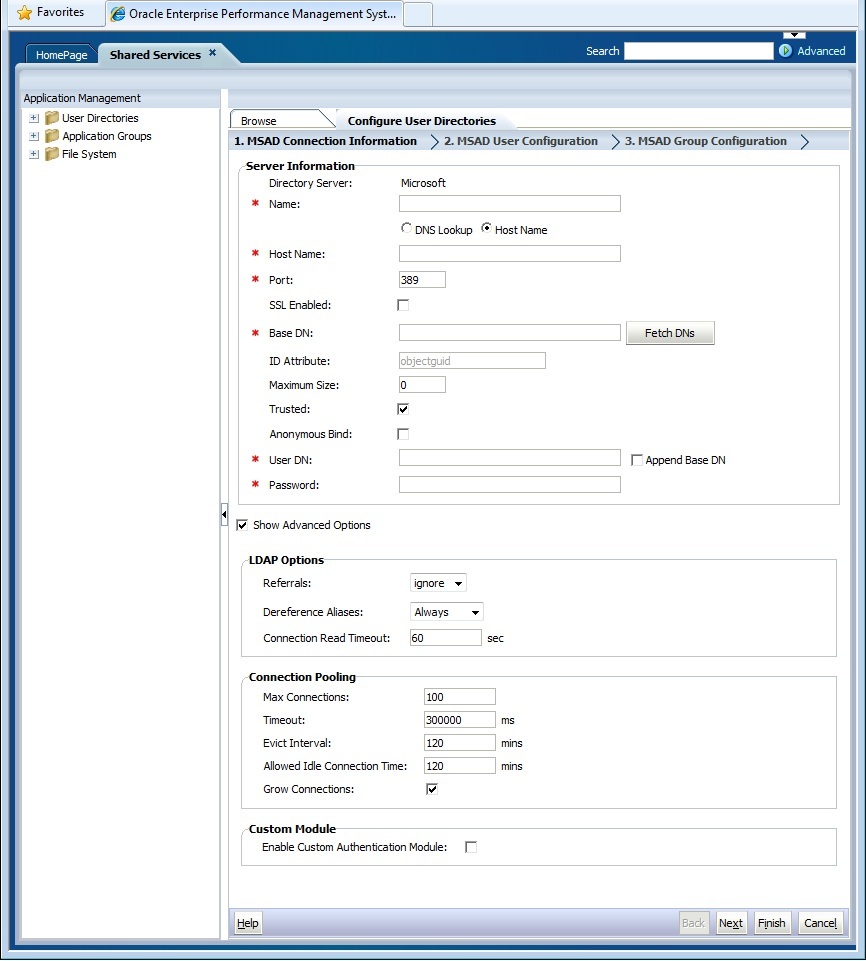The image size is (866, 961).
Task: Open the dropdown arrow above Advanced
Action: [x=794, y=35]
